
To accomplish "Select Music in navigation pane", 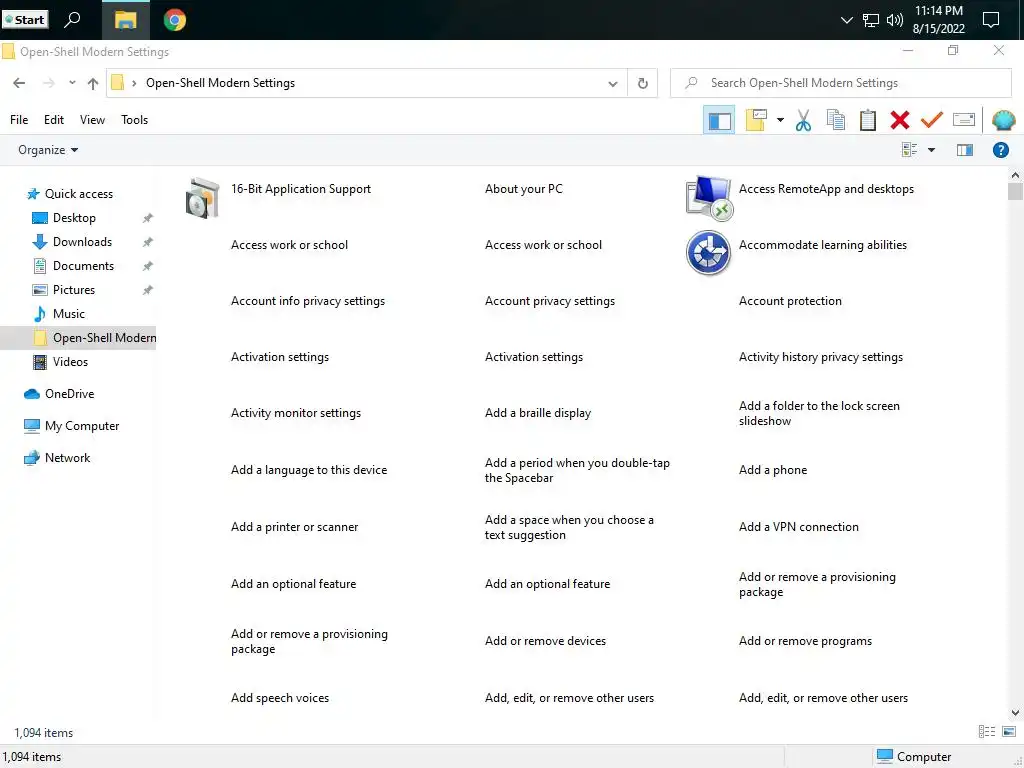I will tap(69, 314).
